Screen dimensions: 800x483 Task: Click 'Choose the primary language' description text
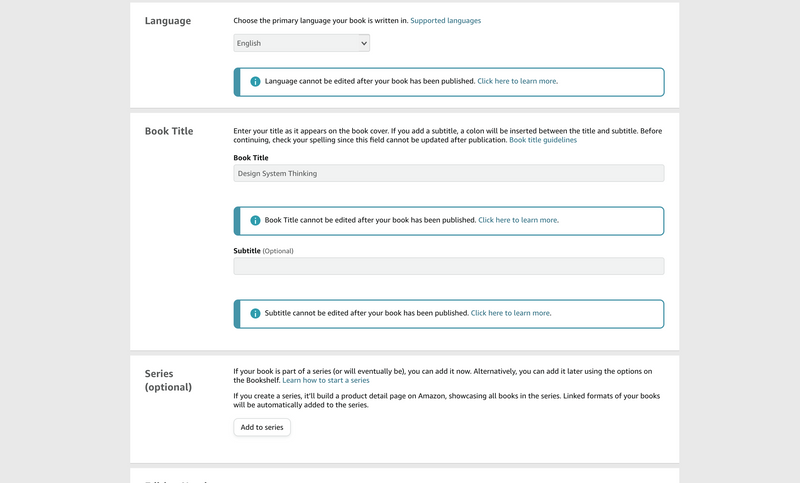point(321,20)
